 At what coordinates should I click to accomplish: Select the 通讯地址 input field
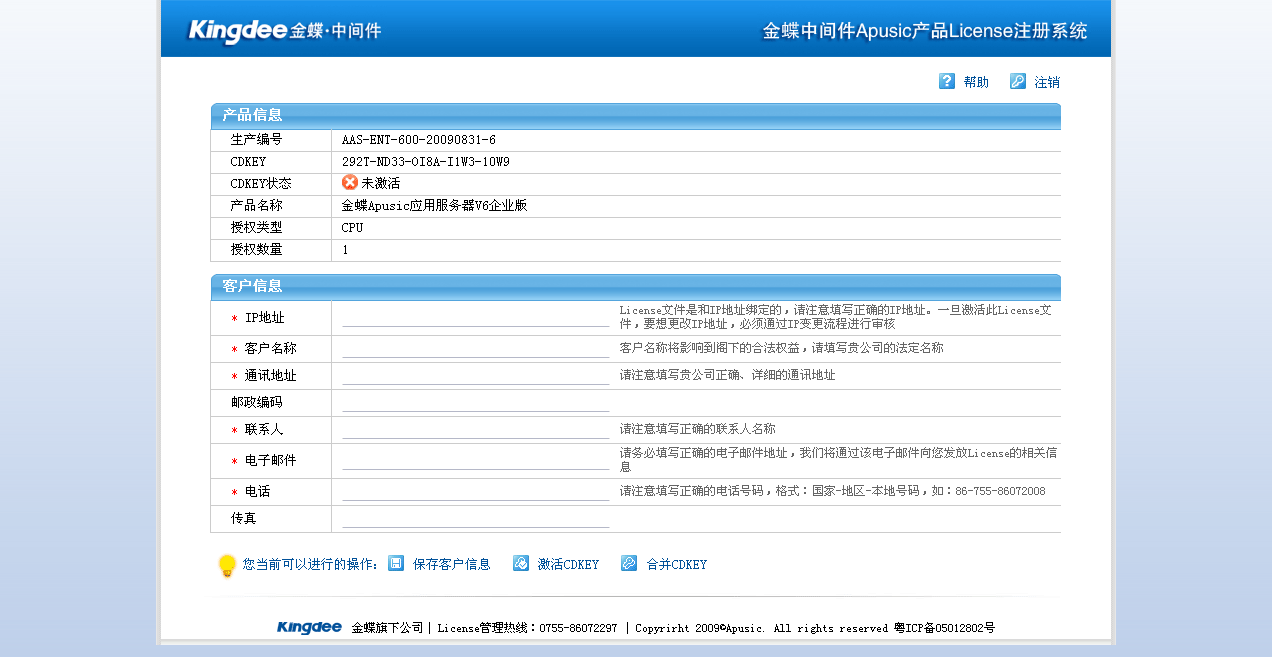pyautogui.click(x=475, y=376)
